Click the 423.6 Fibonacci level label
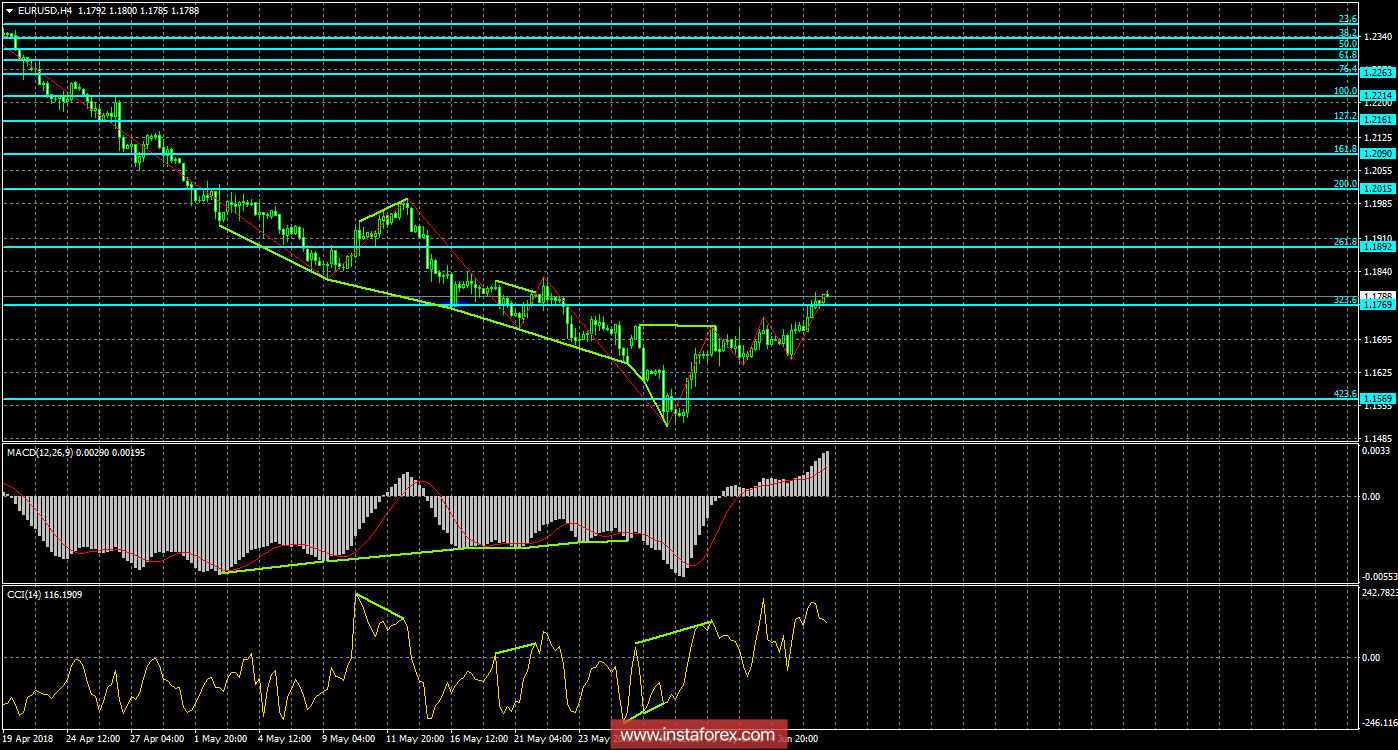This screenshot has height=750, width=1398. pos(1345,394)
